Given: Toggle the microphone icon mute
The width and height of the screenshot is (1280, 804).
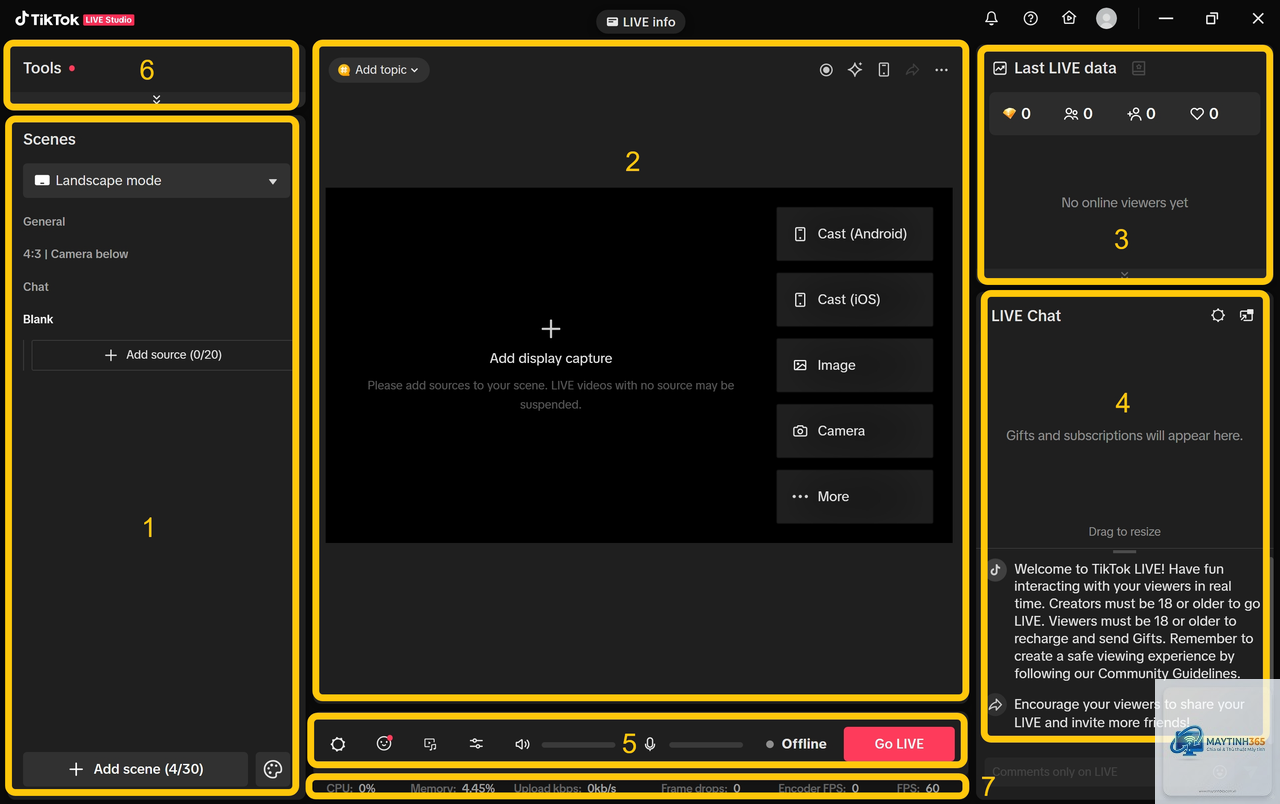Looking at the screenshot, I should click(650, 744).
